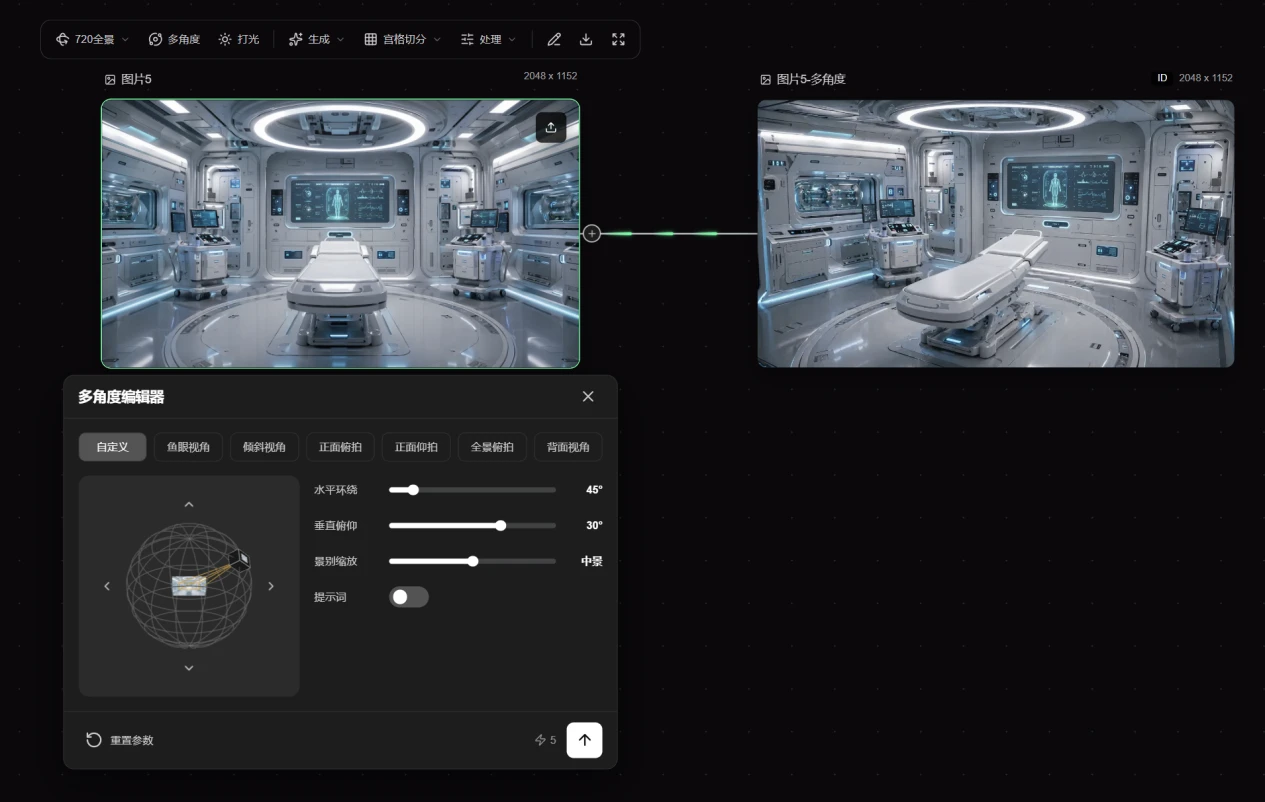The height and width of the screenshot is (802, 1265).
Task: Rotate camera right with sphere's right arrow
Action: click(271, 586)
